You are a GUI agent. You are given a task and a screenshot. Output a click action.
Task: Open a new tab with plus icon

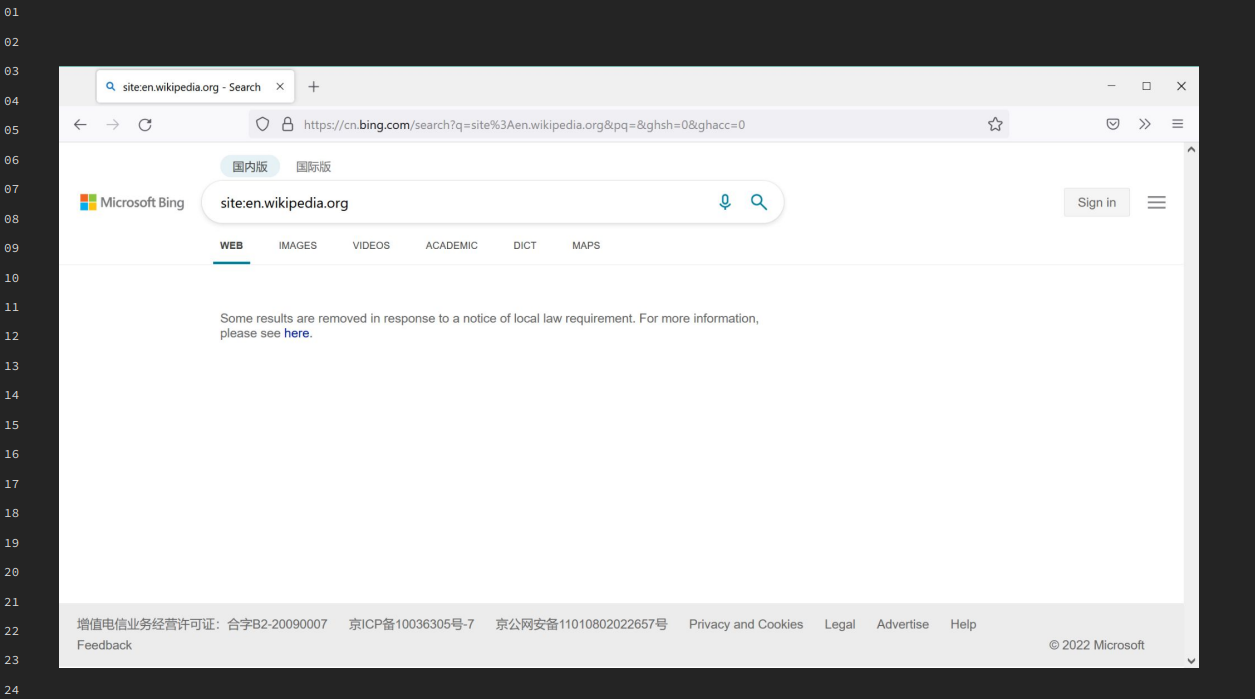click(x=314, y=87)
